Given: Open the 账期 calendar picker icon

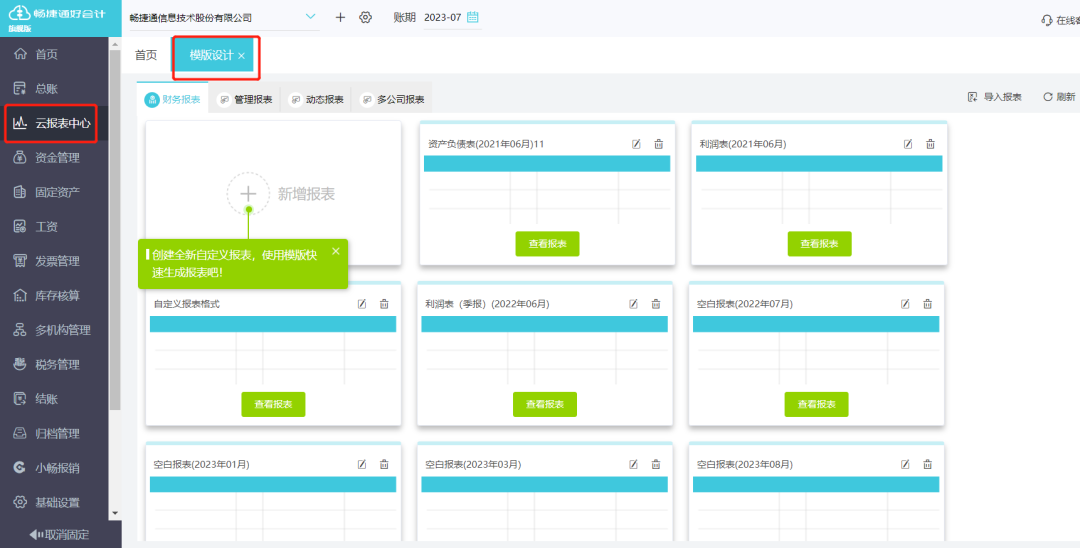Looking at the screenshot, I should pyautogui.click(x=472, y=17).
